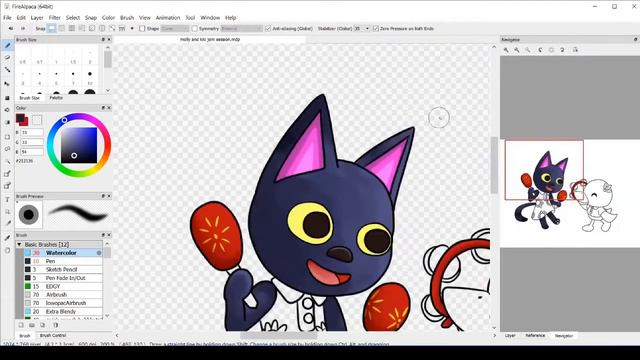Enable Symmetry checkbox
Viewport: 640px width, 360px height.
194,29
